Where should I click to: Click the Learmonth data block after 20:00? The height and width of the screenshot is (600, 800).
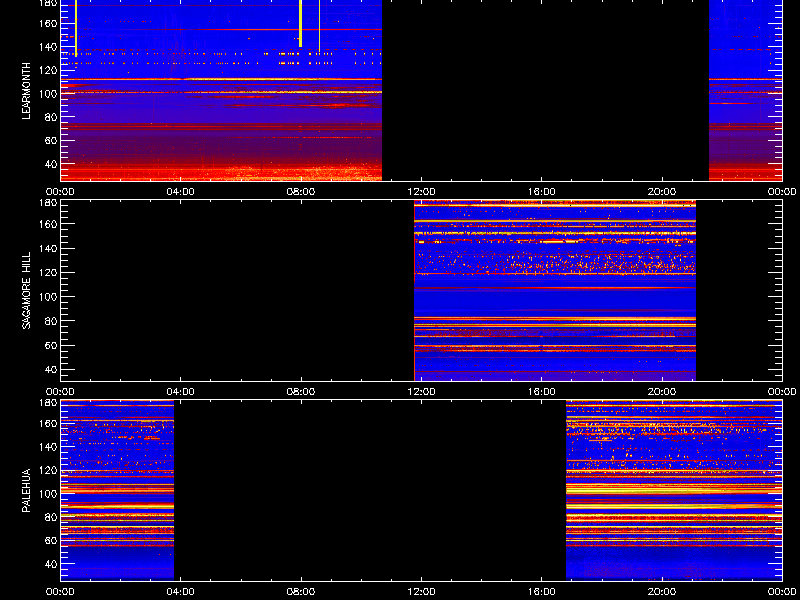click(745, 90)
